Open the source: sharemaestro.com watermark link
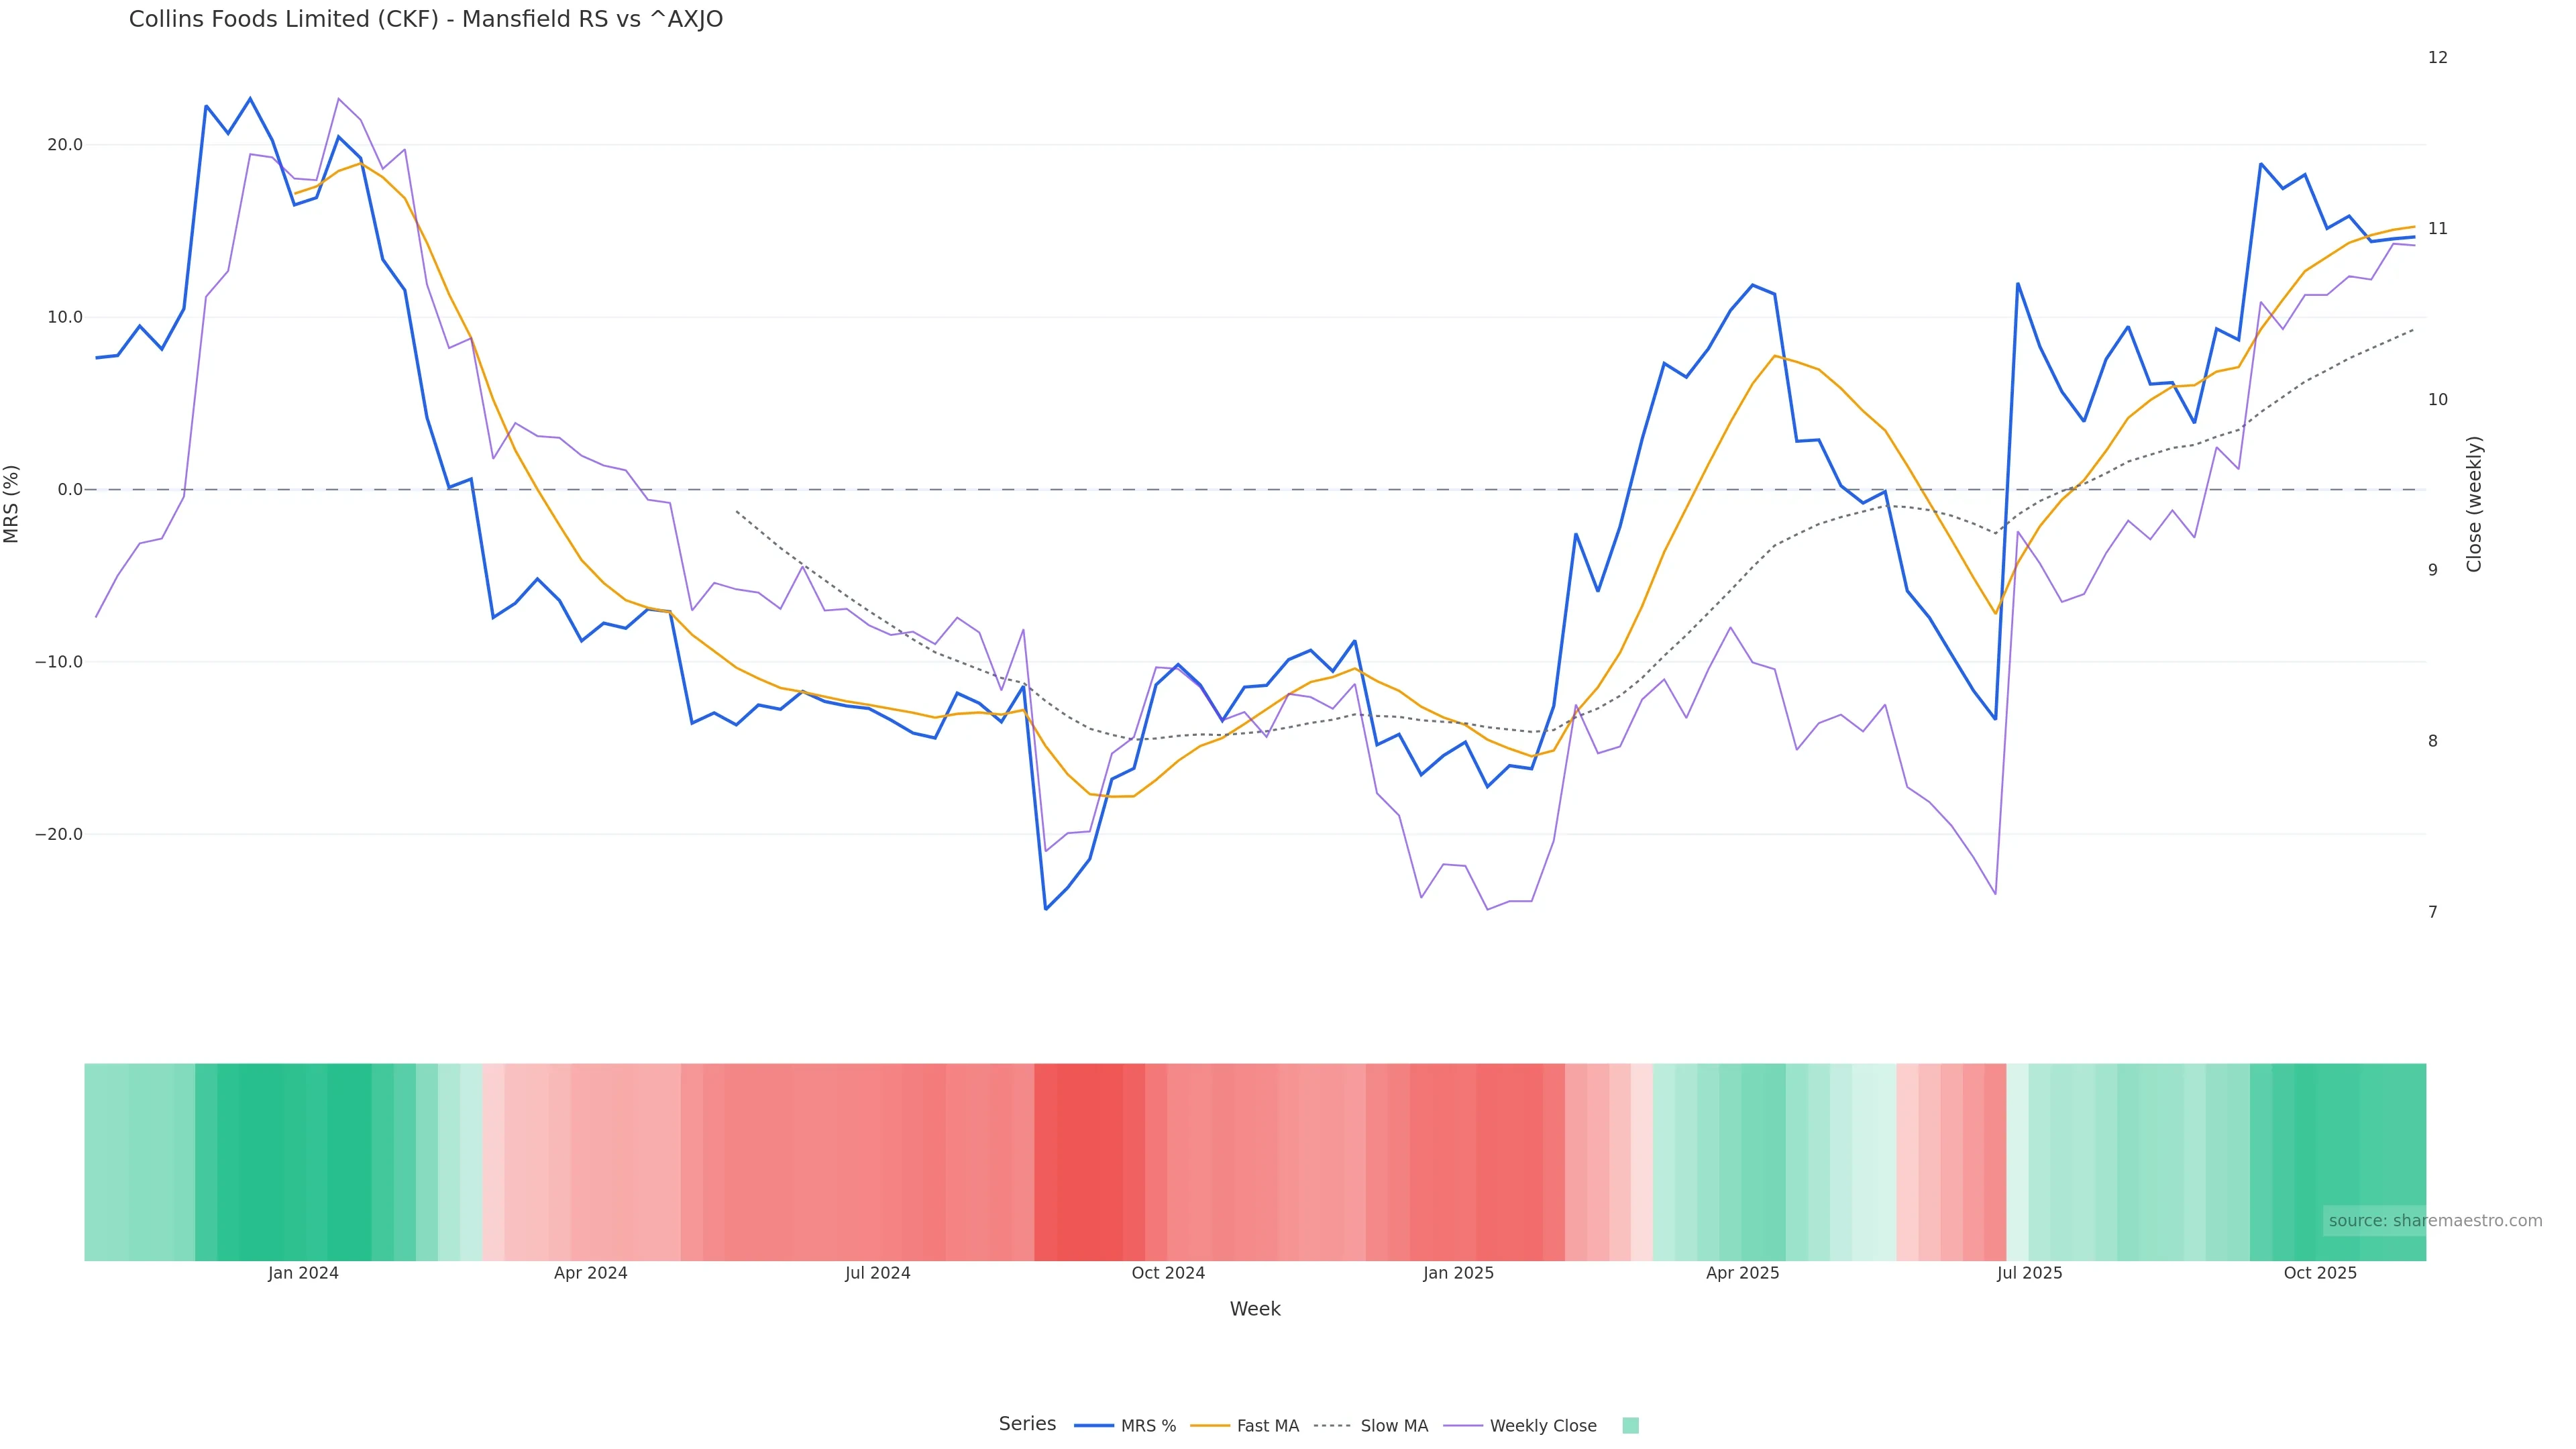This screenshot has width=2576, height=1449. click(x=2435, y=1221)
